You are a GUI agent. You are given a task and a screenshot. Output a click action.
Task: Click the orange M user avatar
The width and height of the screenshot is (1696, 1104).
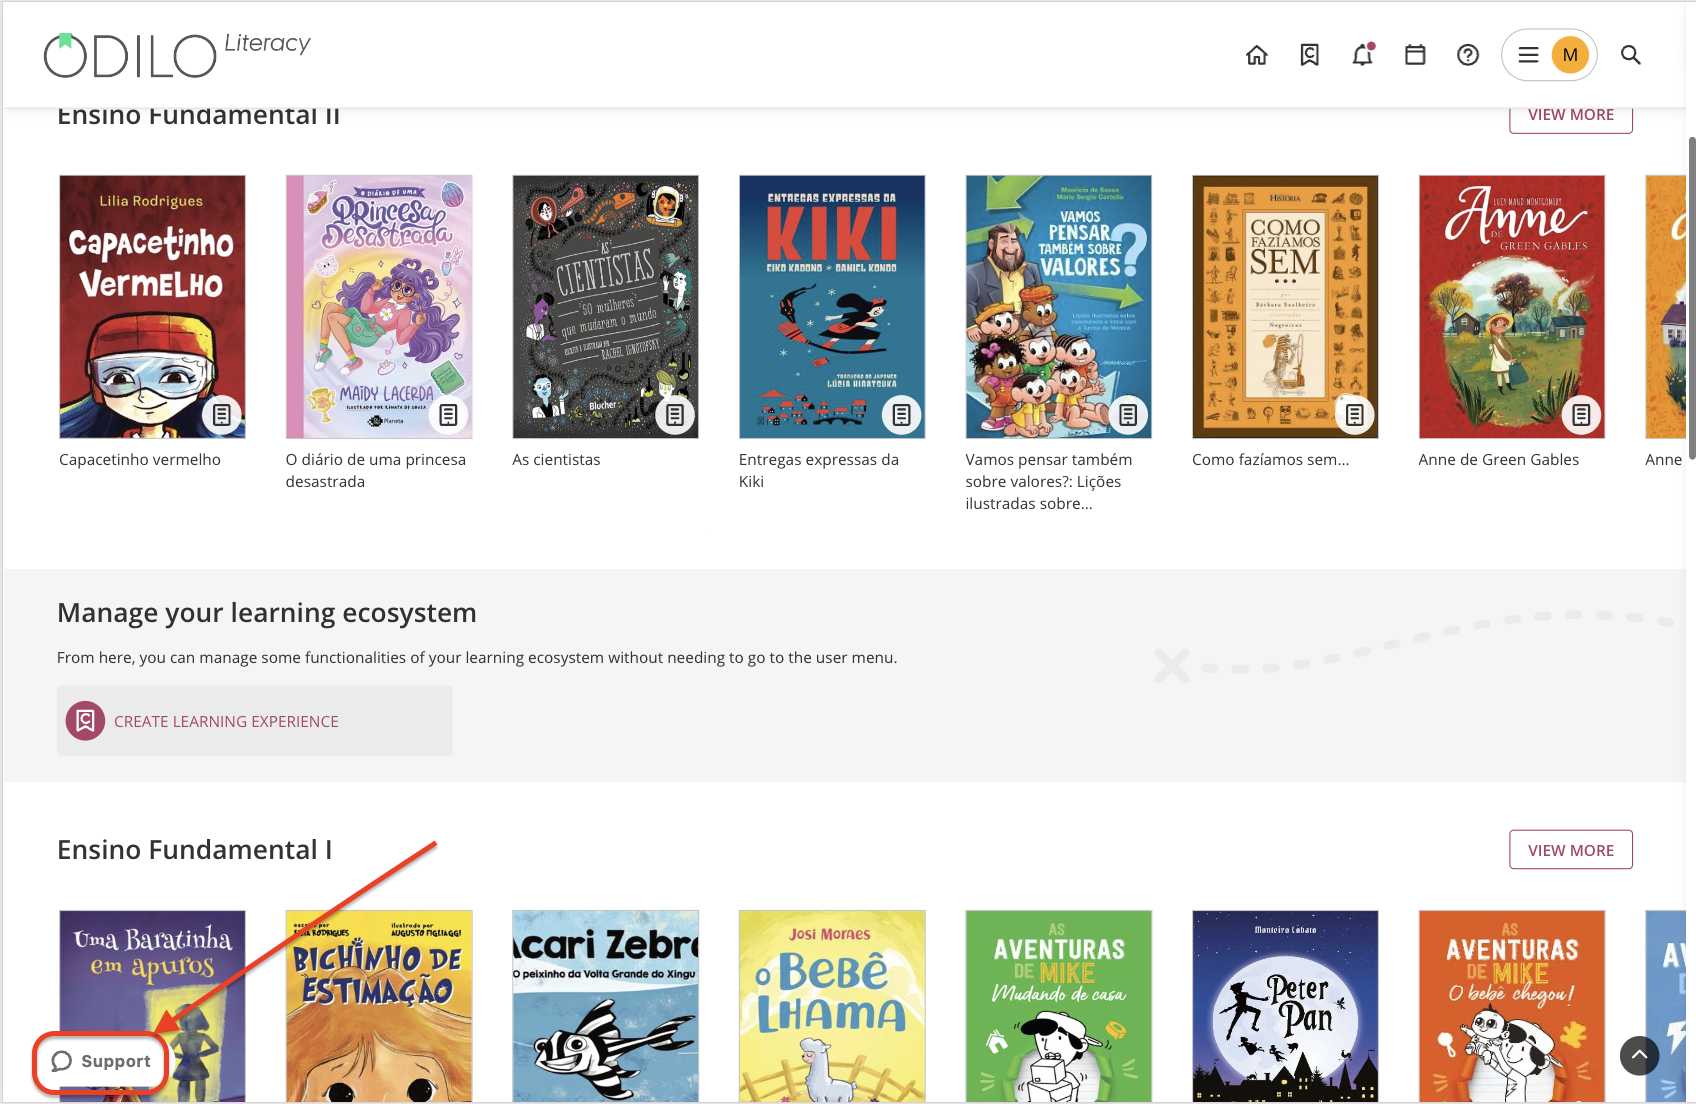1570,55
